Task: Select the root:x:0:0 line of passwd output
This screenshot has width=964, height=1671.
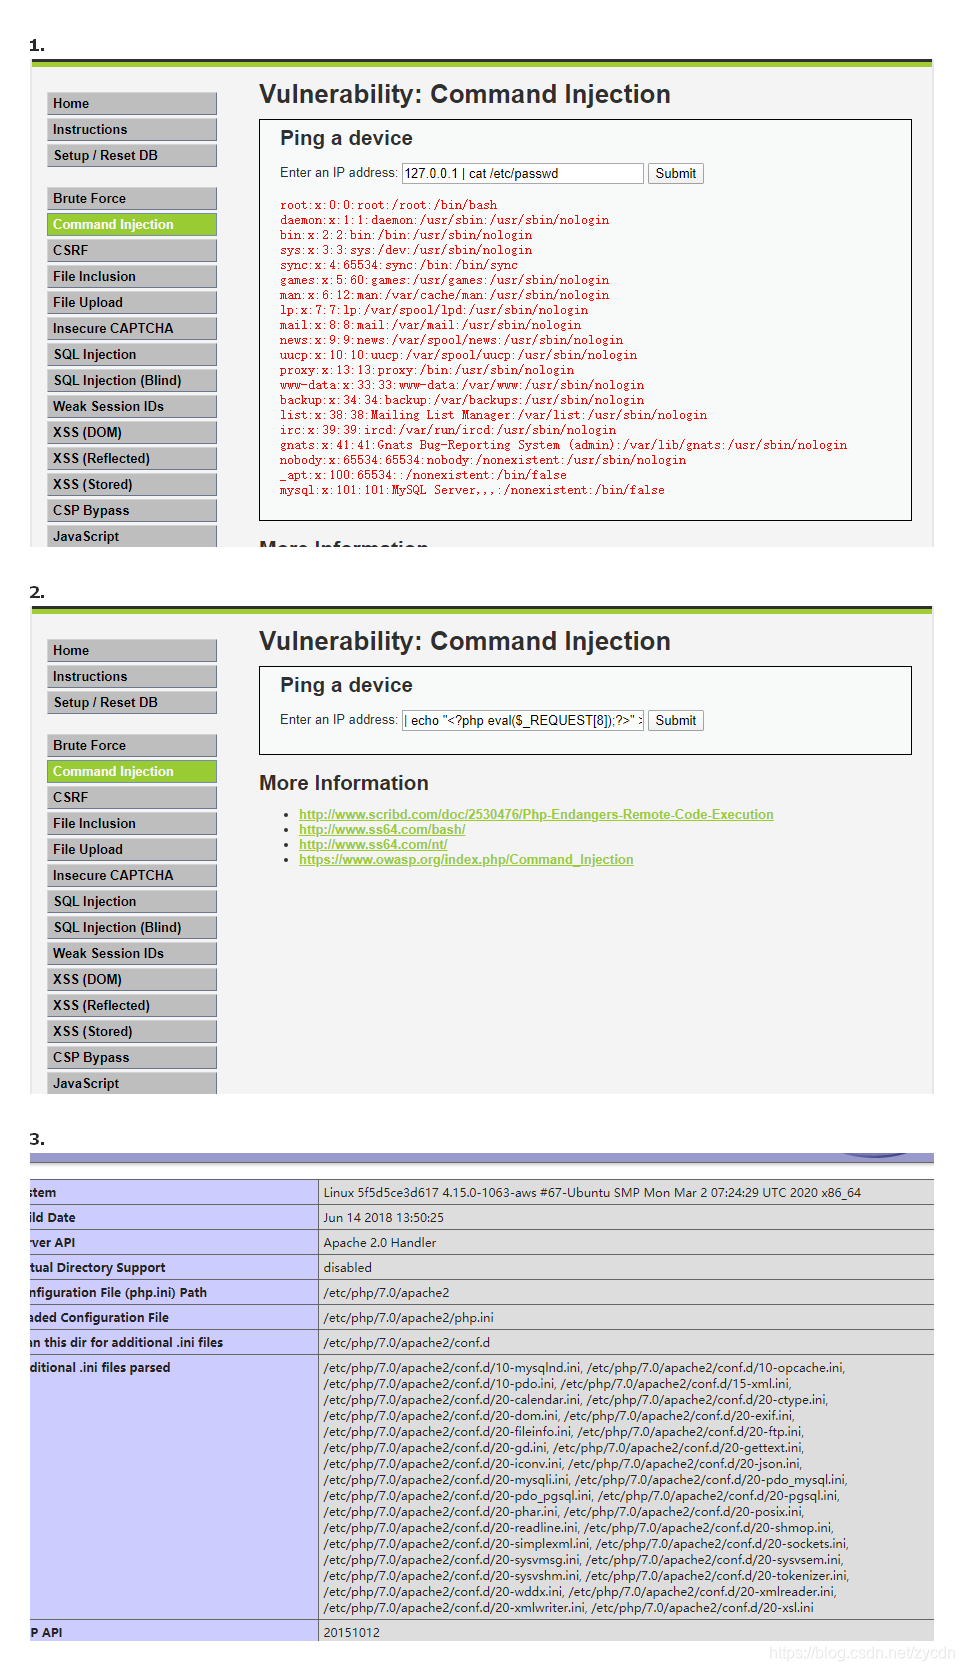Action: tap(388, 205)
